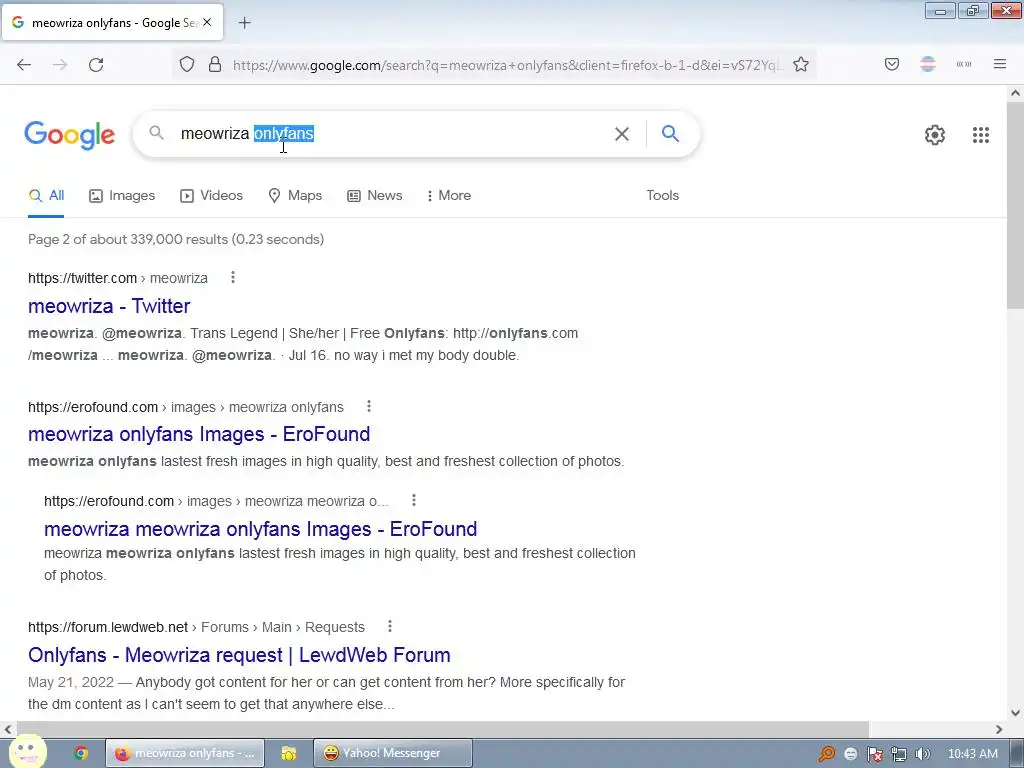
Task: Open Google quick settings gear
Action: click(x=935, y=135)
